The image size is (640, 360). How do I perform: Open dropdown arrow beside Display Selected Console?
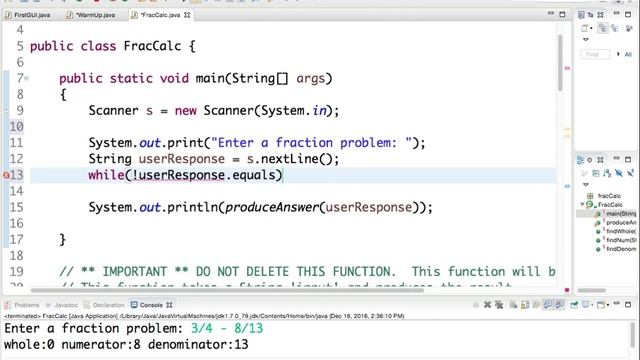(592, 305)
